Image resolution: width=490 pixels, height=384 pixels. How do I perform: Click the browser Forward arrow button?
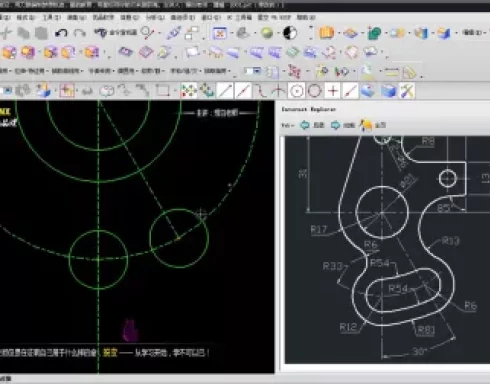[342, 125]
